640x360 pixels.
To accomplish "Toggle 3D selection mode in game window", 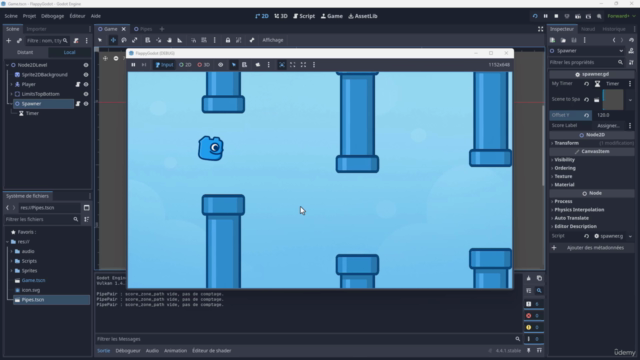I will pos(204,65).
